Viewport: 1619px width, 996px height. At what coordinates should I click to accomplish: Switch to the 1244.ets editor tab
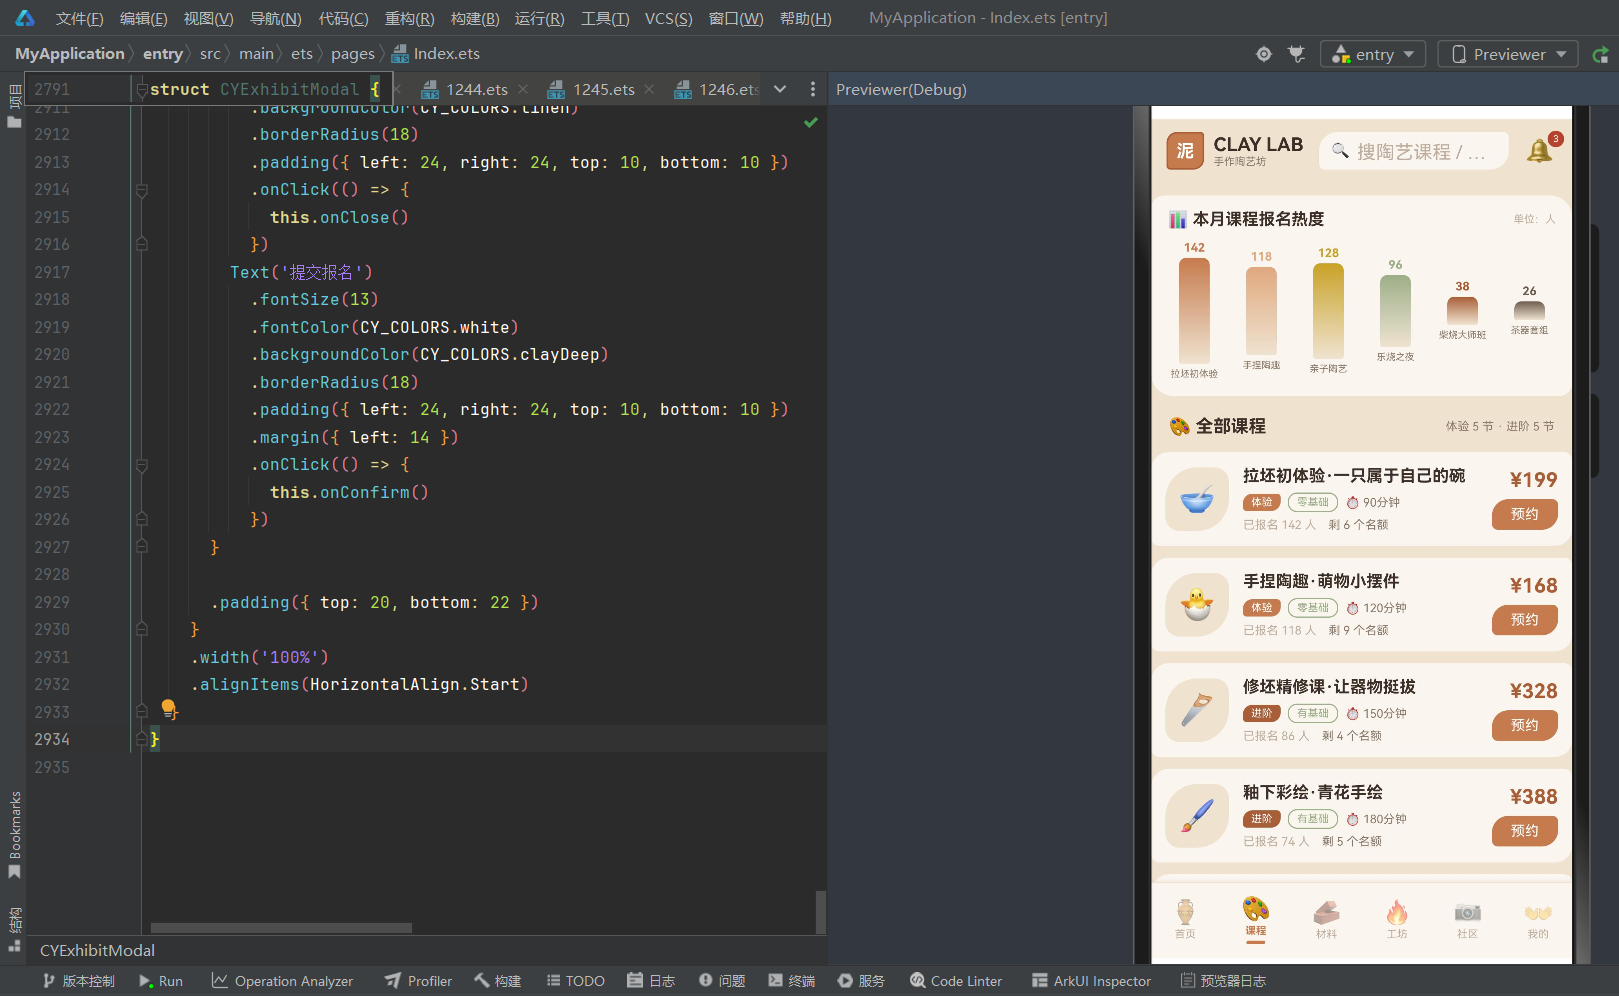[x=476, y=89]
